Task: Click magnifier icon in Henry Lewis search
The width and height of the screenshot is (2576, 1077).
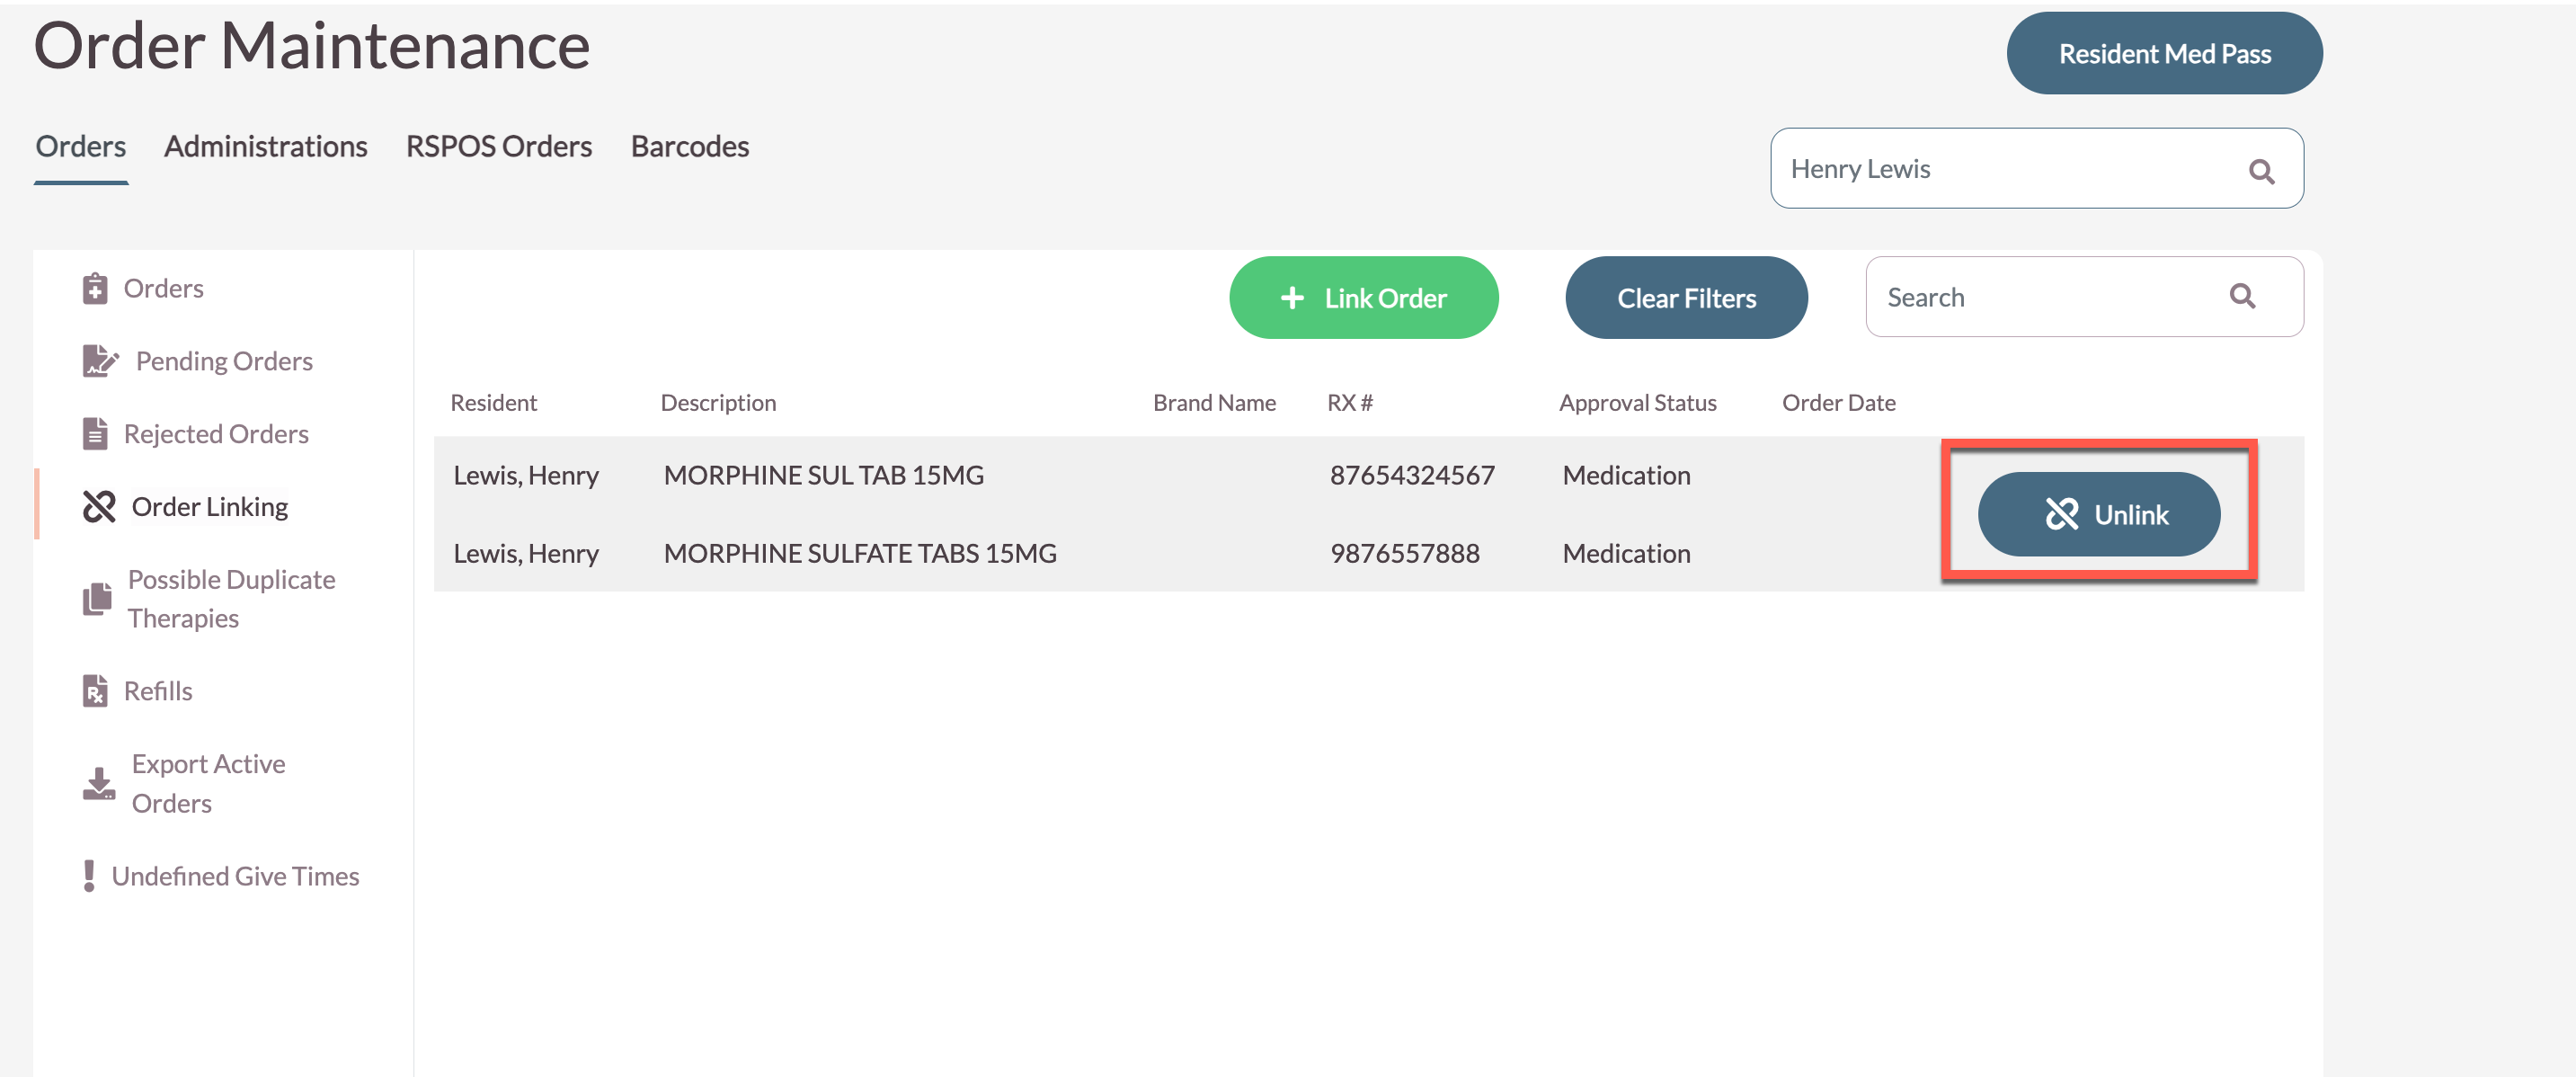Action: pyautogui.click(x=2261, y=171)
